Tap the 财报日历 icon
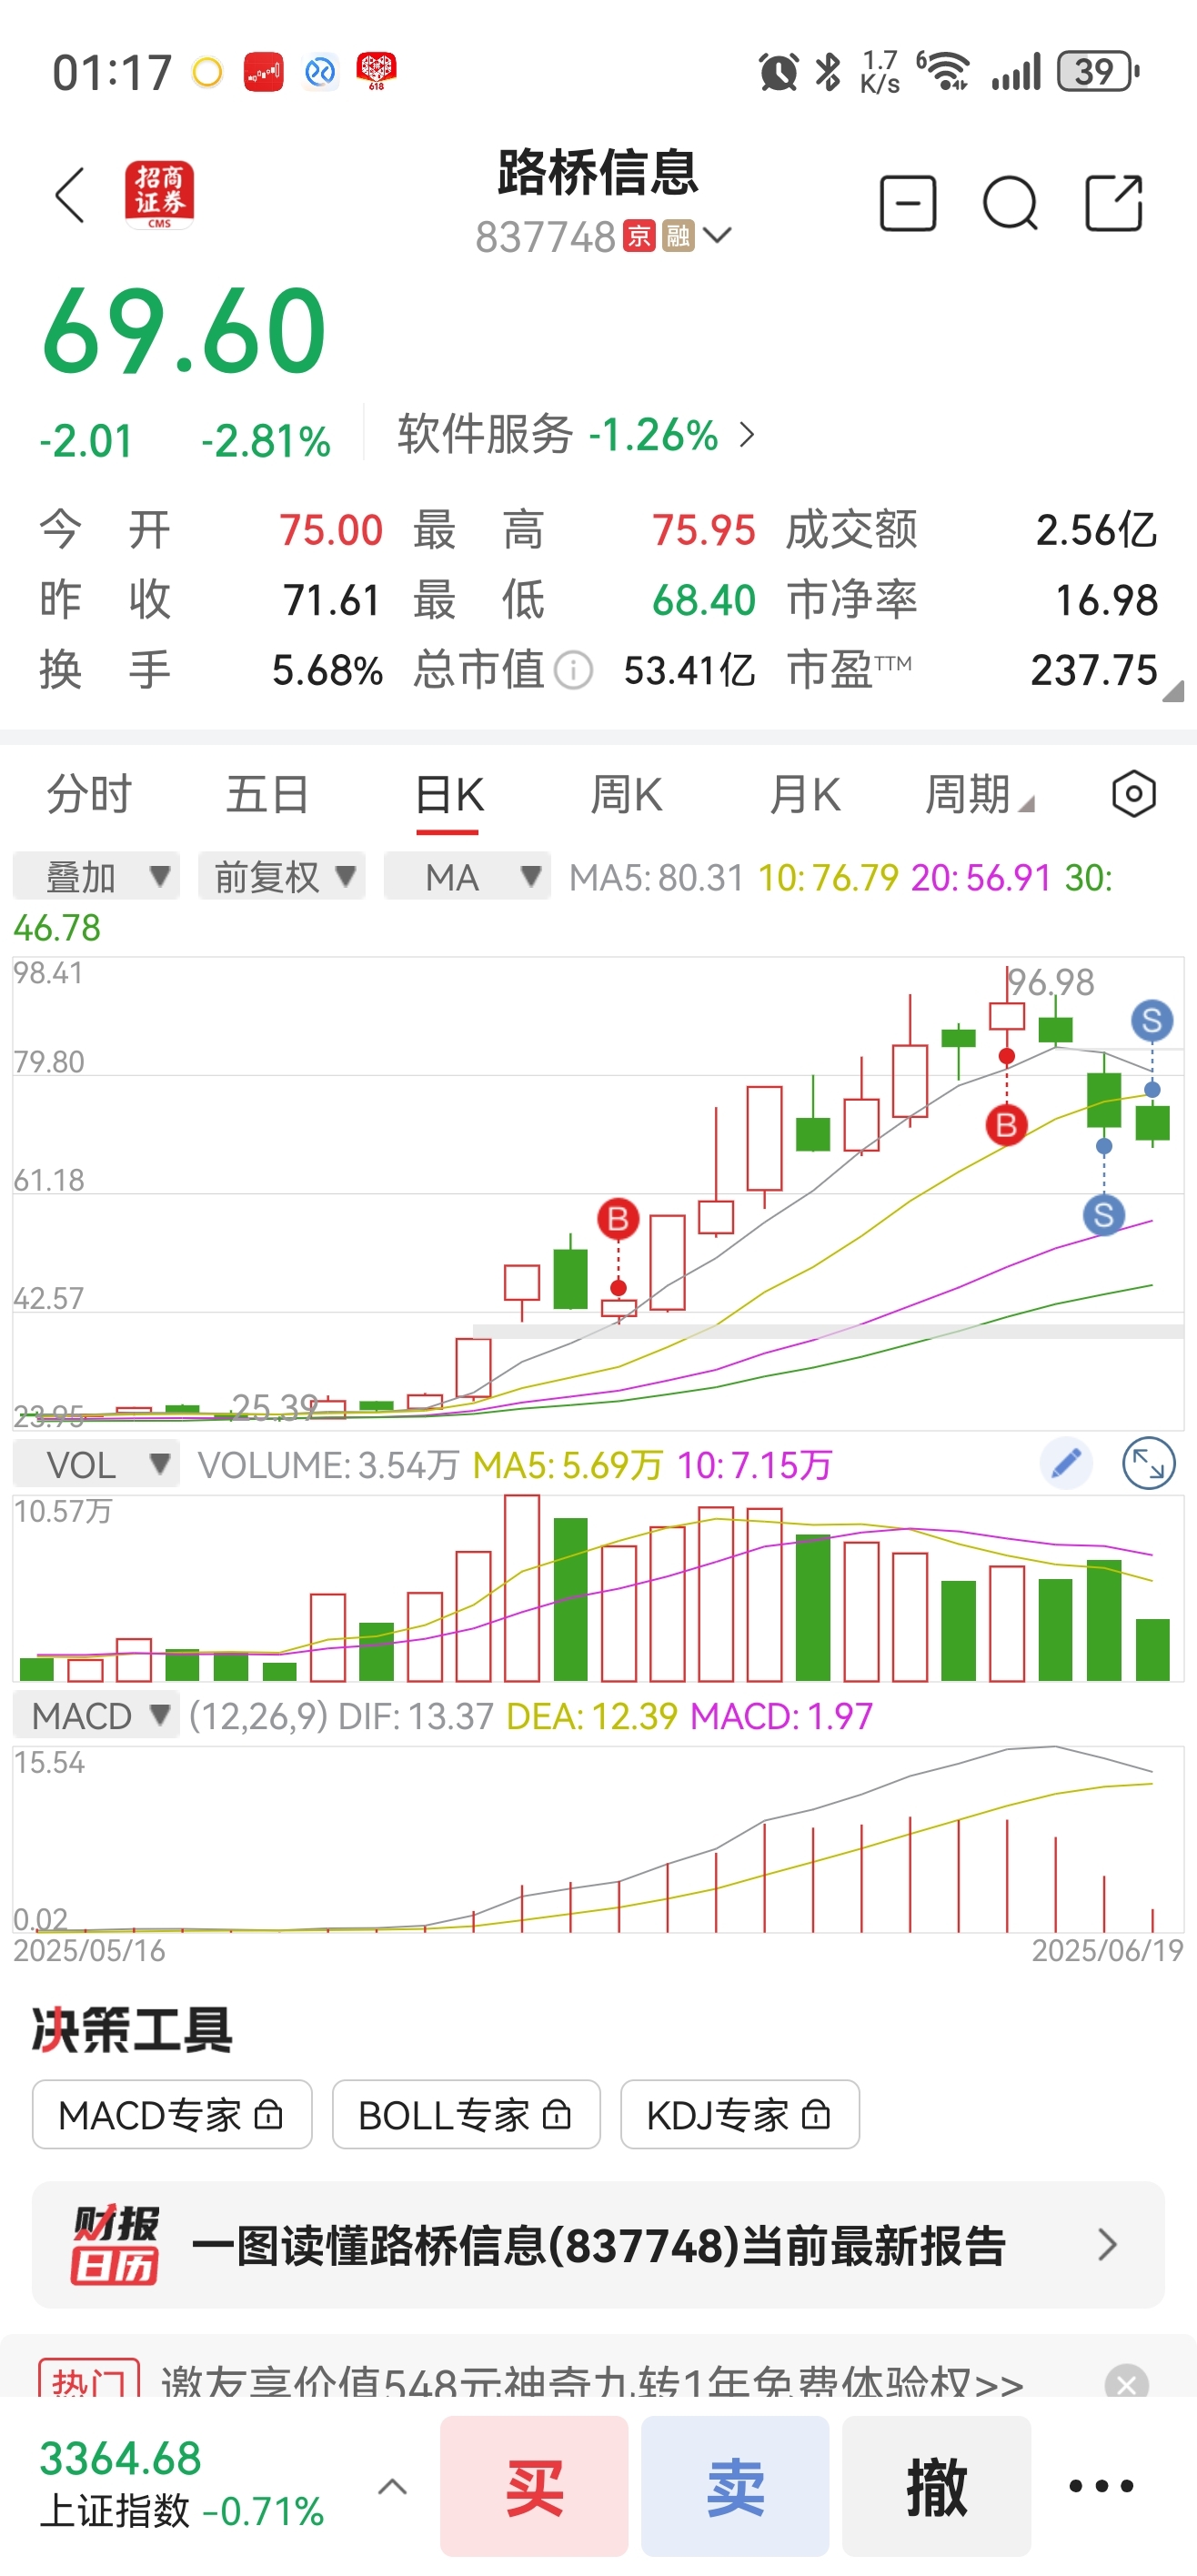Image resolution: width=1197 pixels, height=2576 pixels. click(x=114, y=2245)
